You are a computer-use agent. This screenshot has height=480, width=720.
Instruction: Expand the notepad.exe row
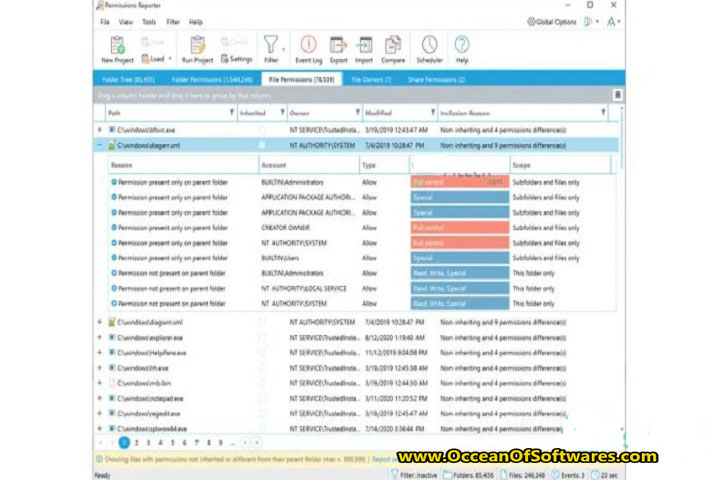(100, 398)
